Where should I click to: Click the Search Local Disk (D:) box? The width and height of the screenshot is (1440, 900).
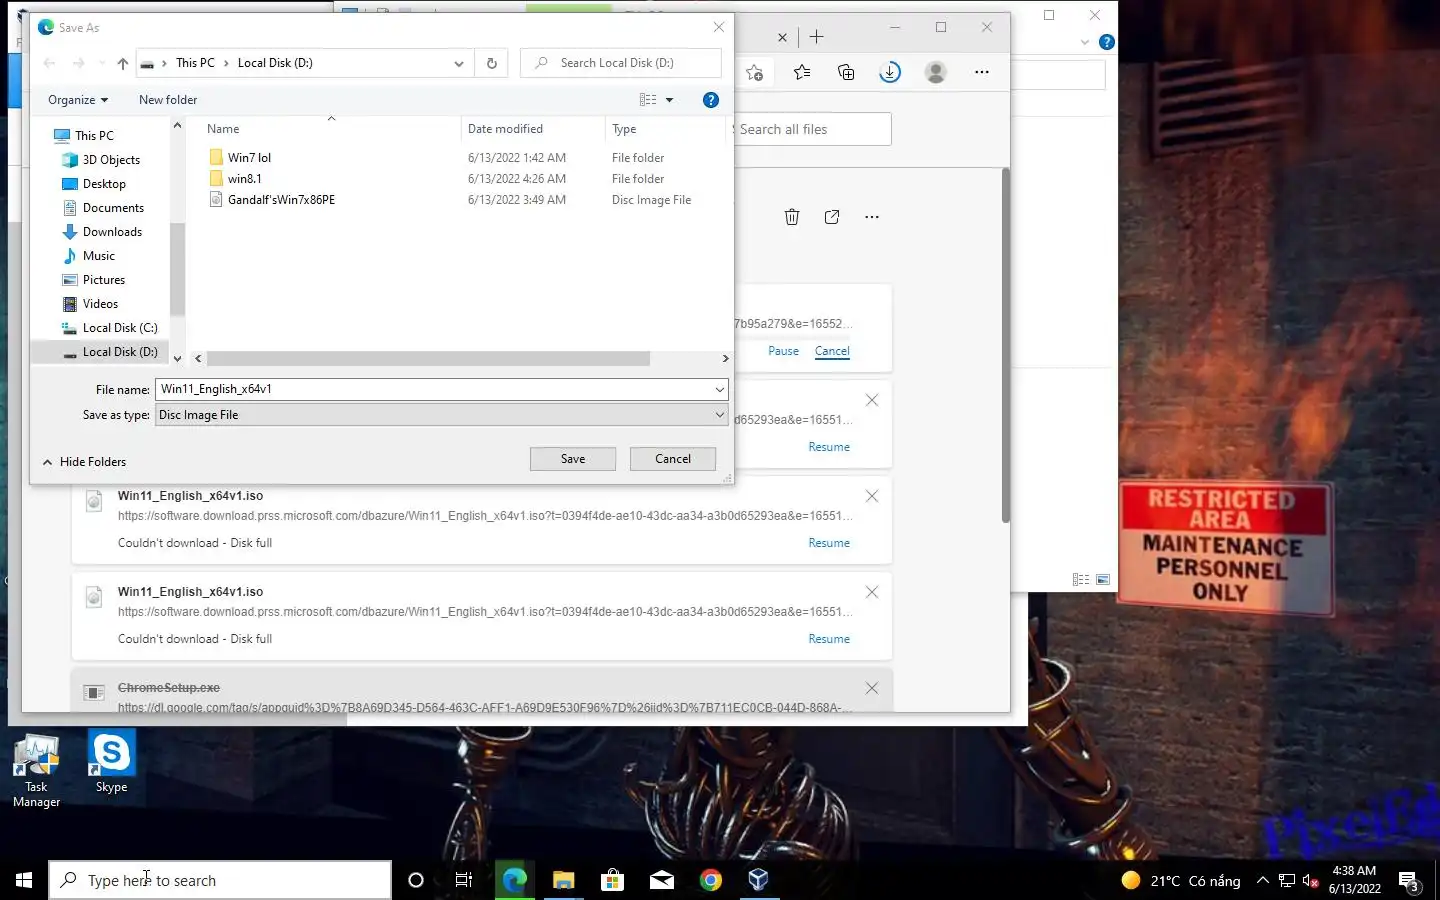click(x=620, y=63)
